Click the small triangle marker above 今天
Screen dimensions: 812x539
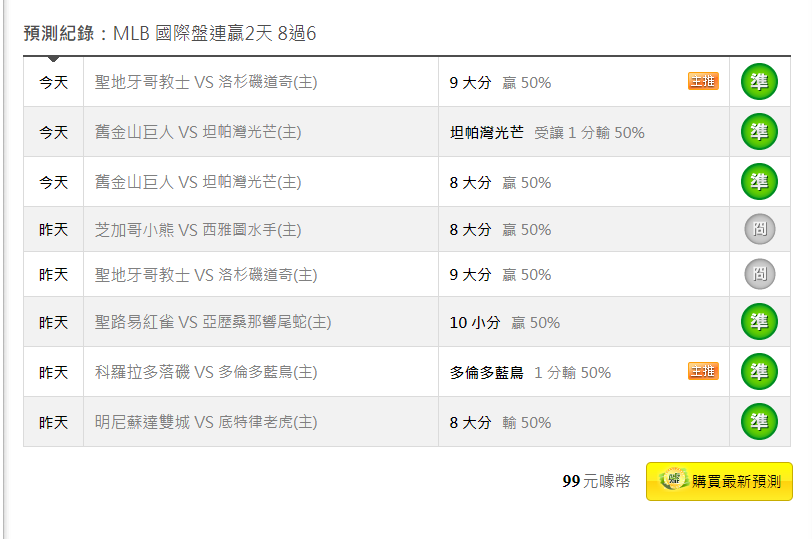(x=53, y=59)
